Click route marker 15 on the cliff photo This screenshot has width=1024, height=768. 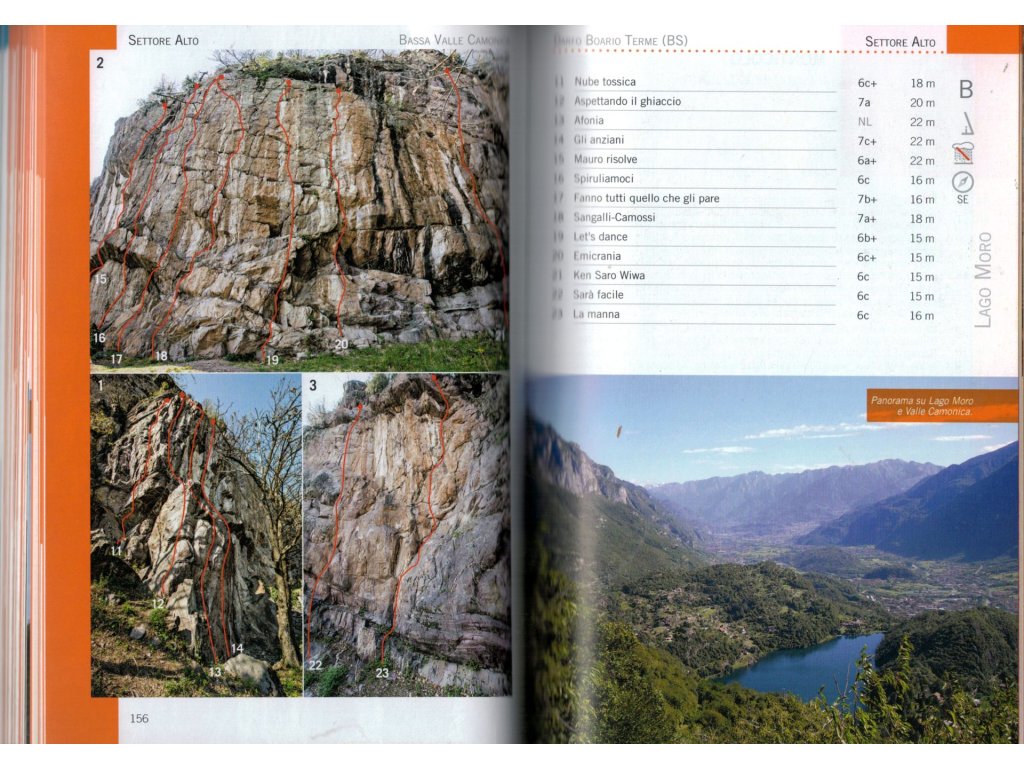click(x=101, y=279)
